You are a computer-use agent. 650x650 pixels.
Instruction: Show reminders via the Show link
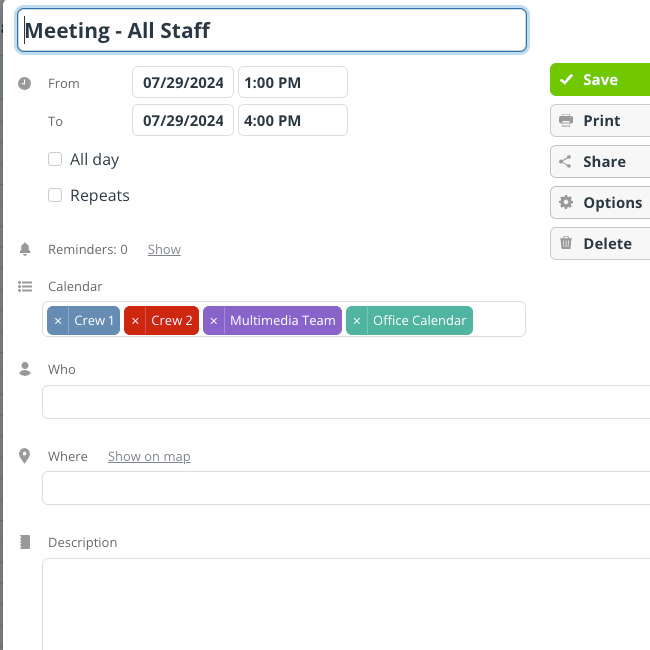click(164, 250)
